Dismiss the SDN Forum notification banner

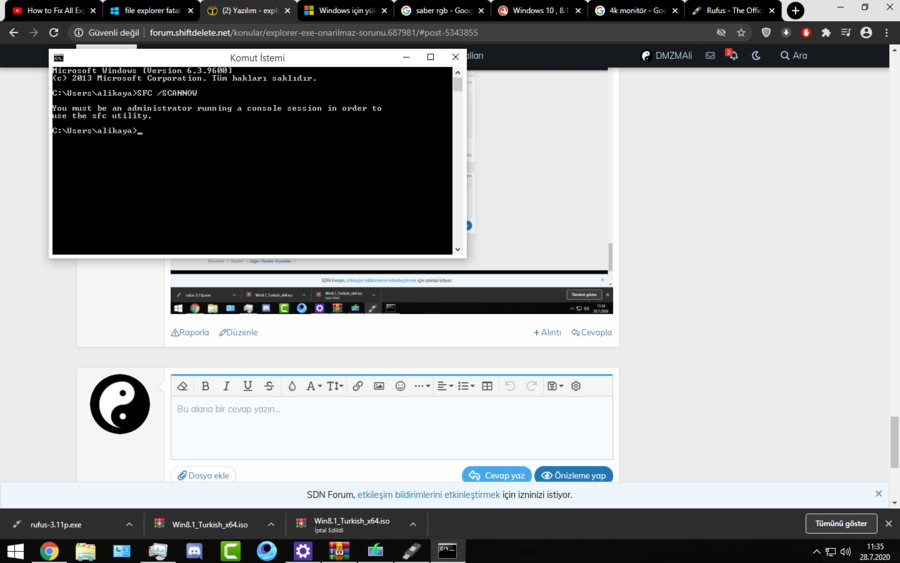coord(878,494)
